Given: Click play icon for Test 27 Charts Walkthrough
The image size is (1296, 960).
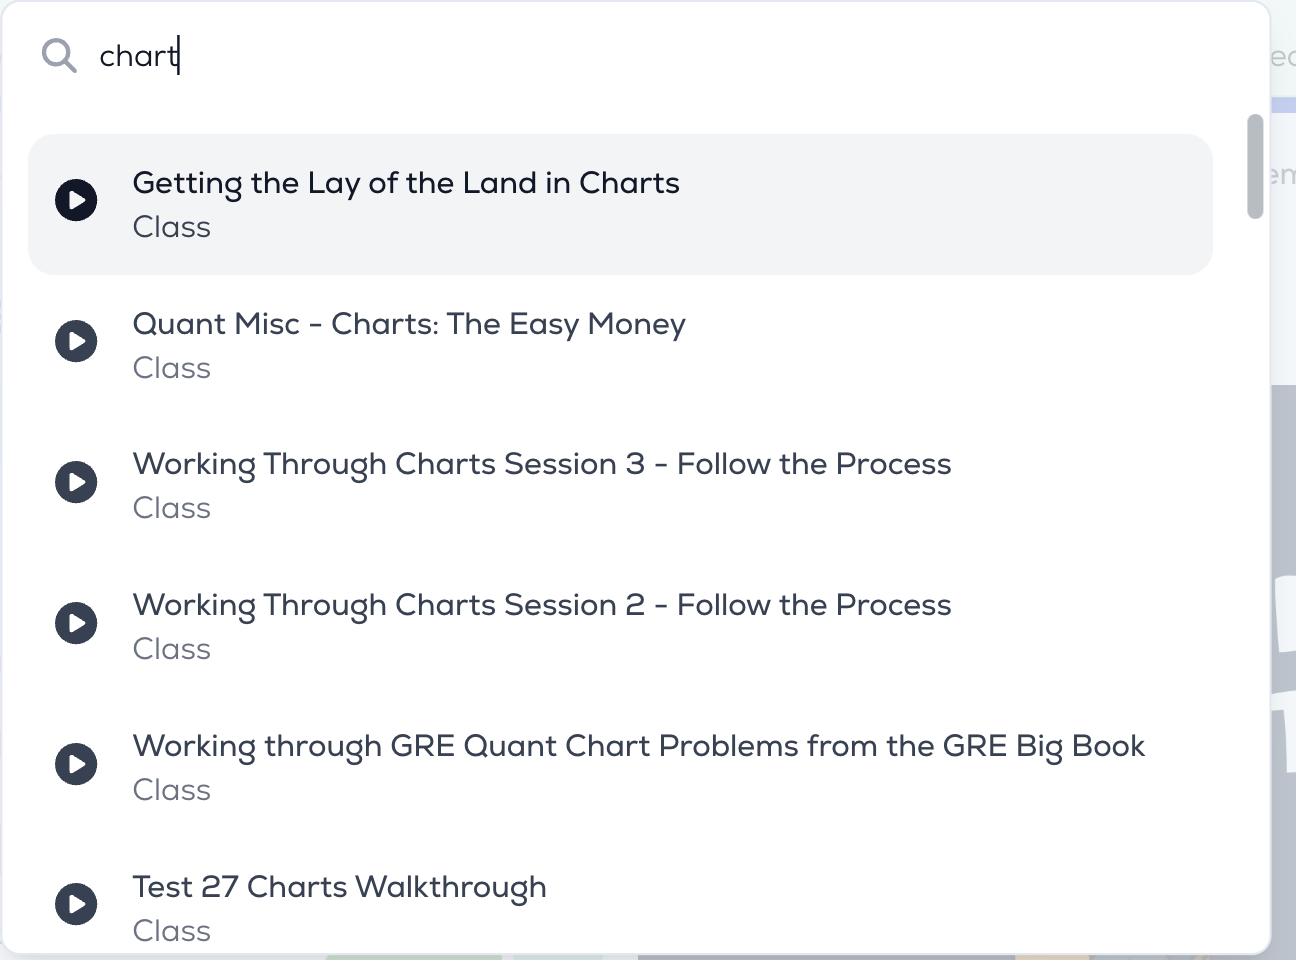Looking at the screenshot, I should point(76,904).
